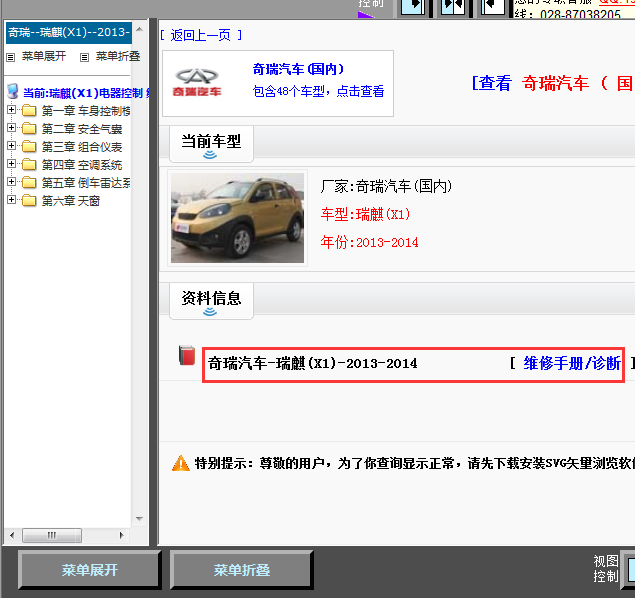Screen dimensions: 635x598
Task: Click the sidebar horizontal scrollbar thumb
Action: tap(52, 535)
